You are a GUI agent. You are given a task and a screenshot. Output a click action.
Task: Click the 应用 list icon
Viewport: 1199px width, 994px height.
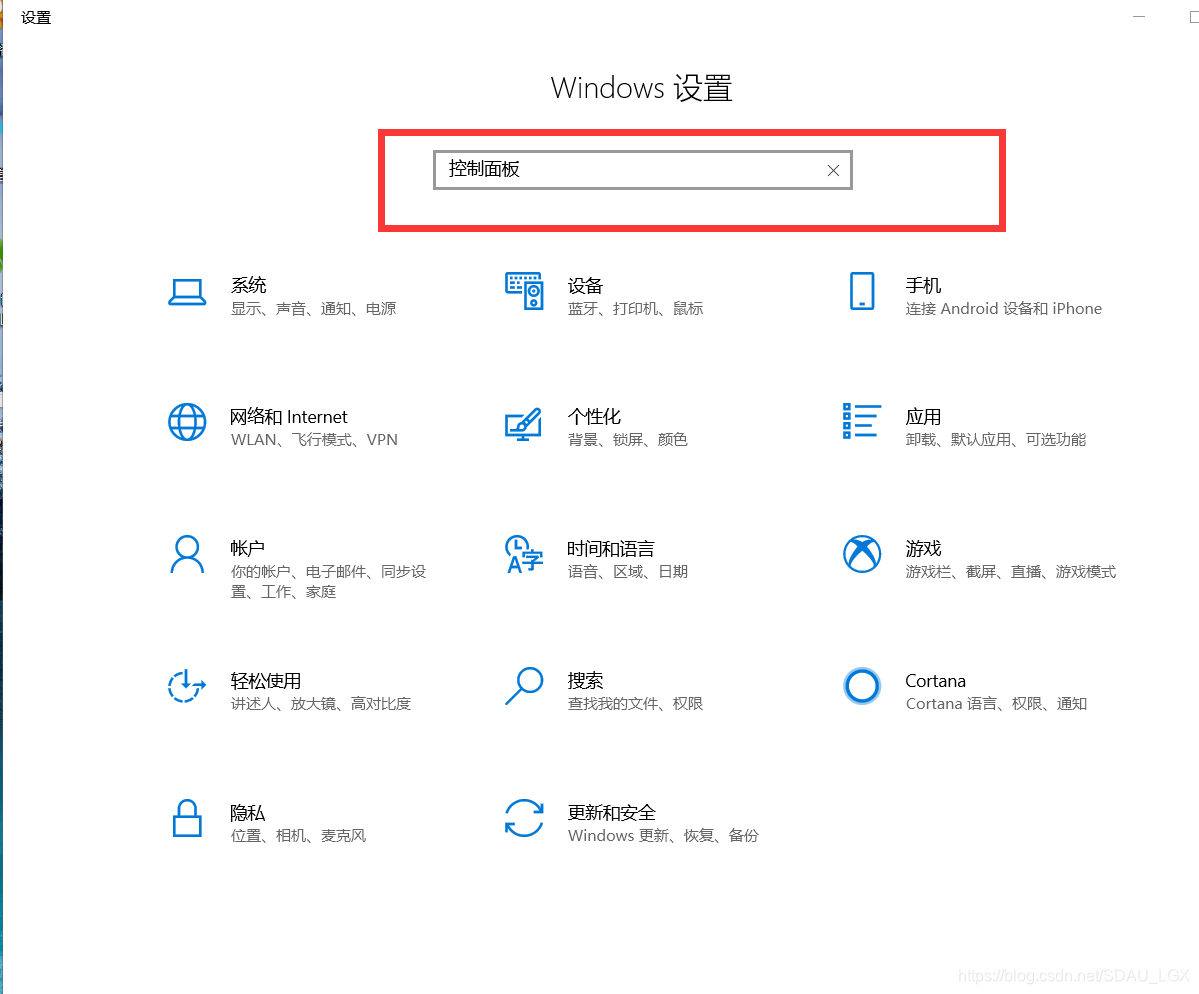862,421
